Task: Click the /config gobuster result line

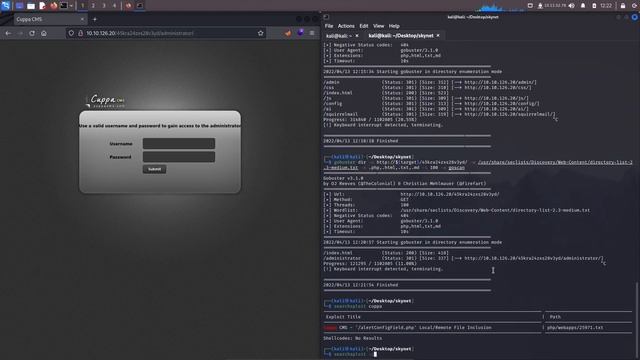Action: click(x=431, y=104)
